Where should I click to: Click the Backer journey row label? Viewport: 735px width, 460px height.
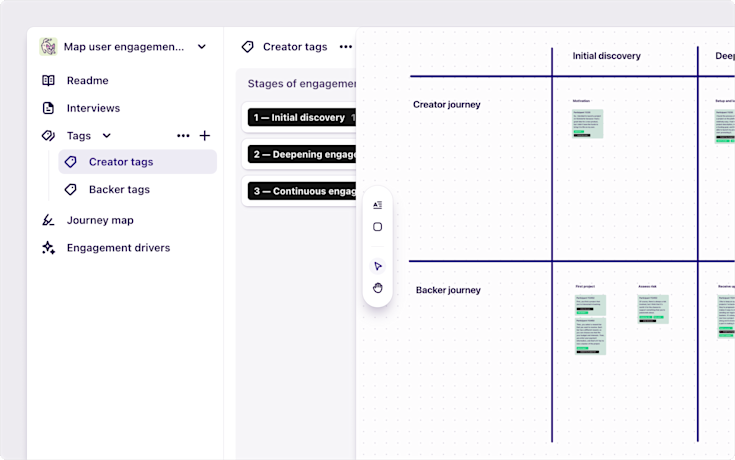point(448,290)
